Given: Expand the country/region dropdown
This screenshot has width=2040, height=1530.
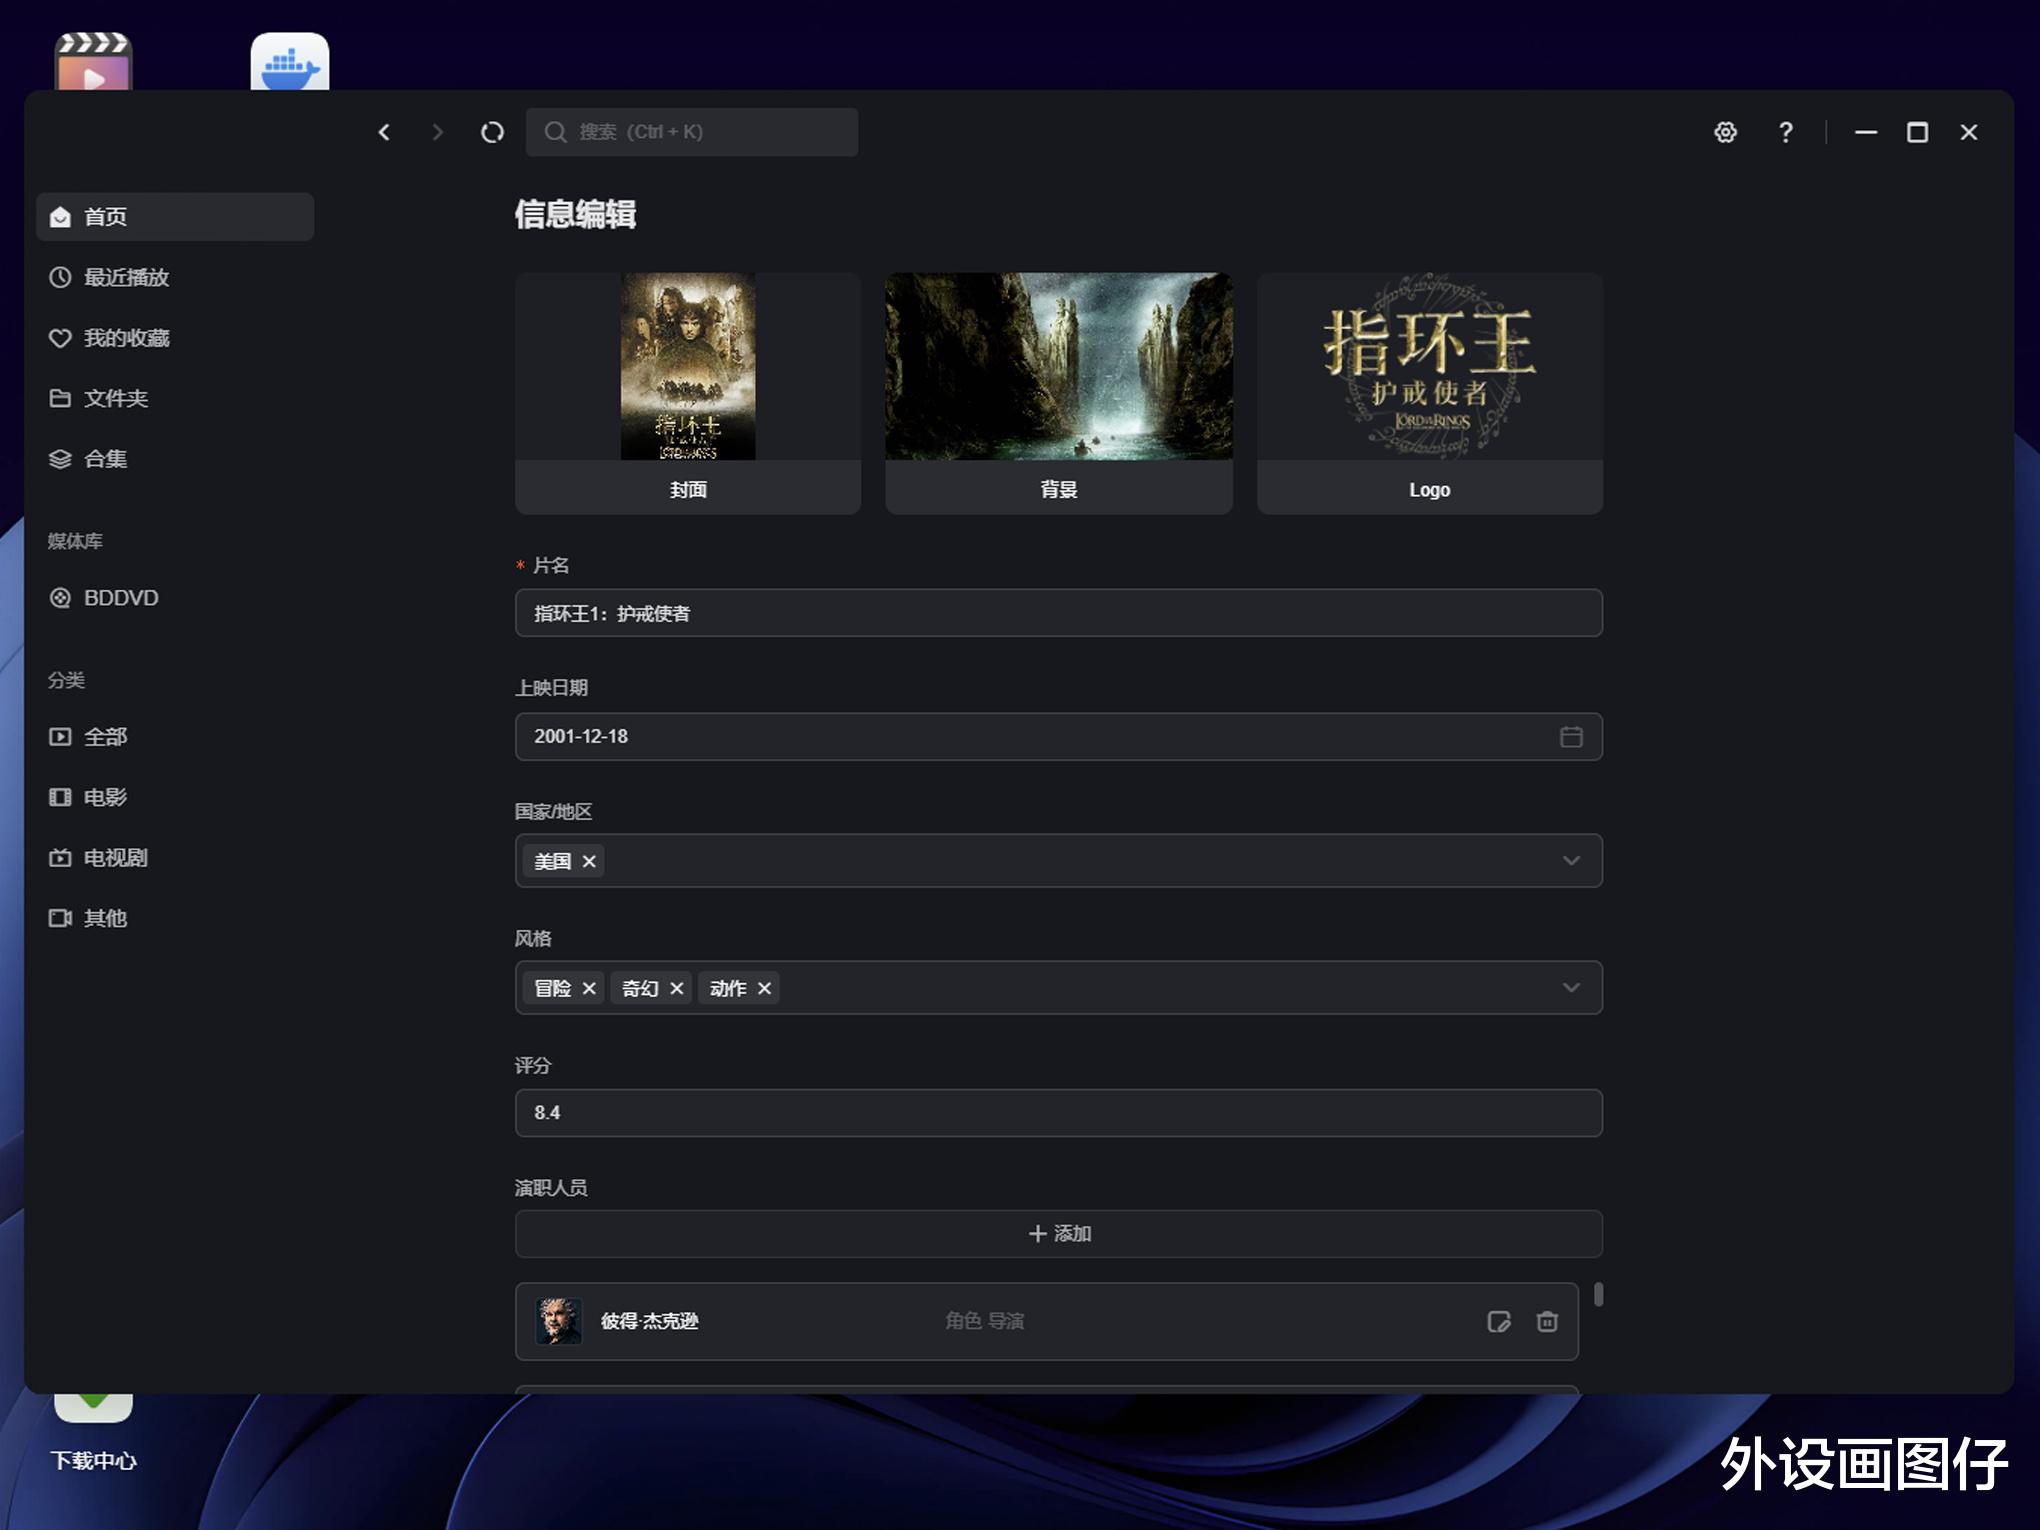Looking at the screenshot, I should point(1571,861).
